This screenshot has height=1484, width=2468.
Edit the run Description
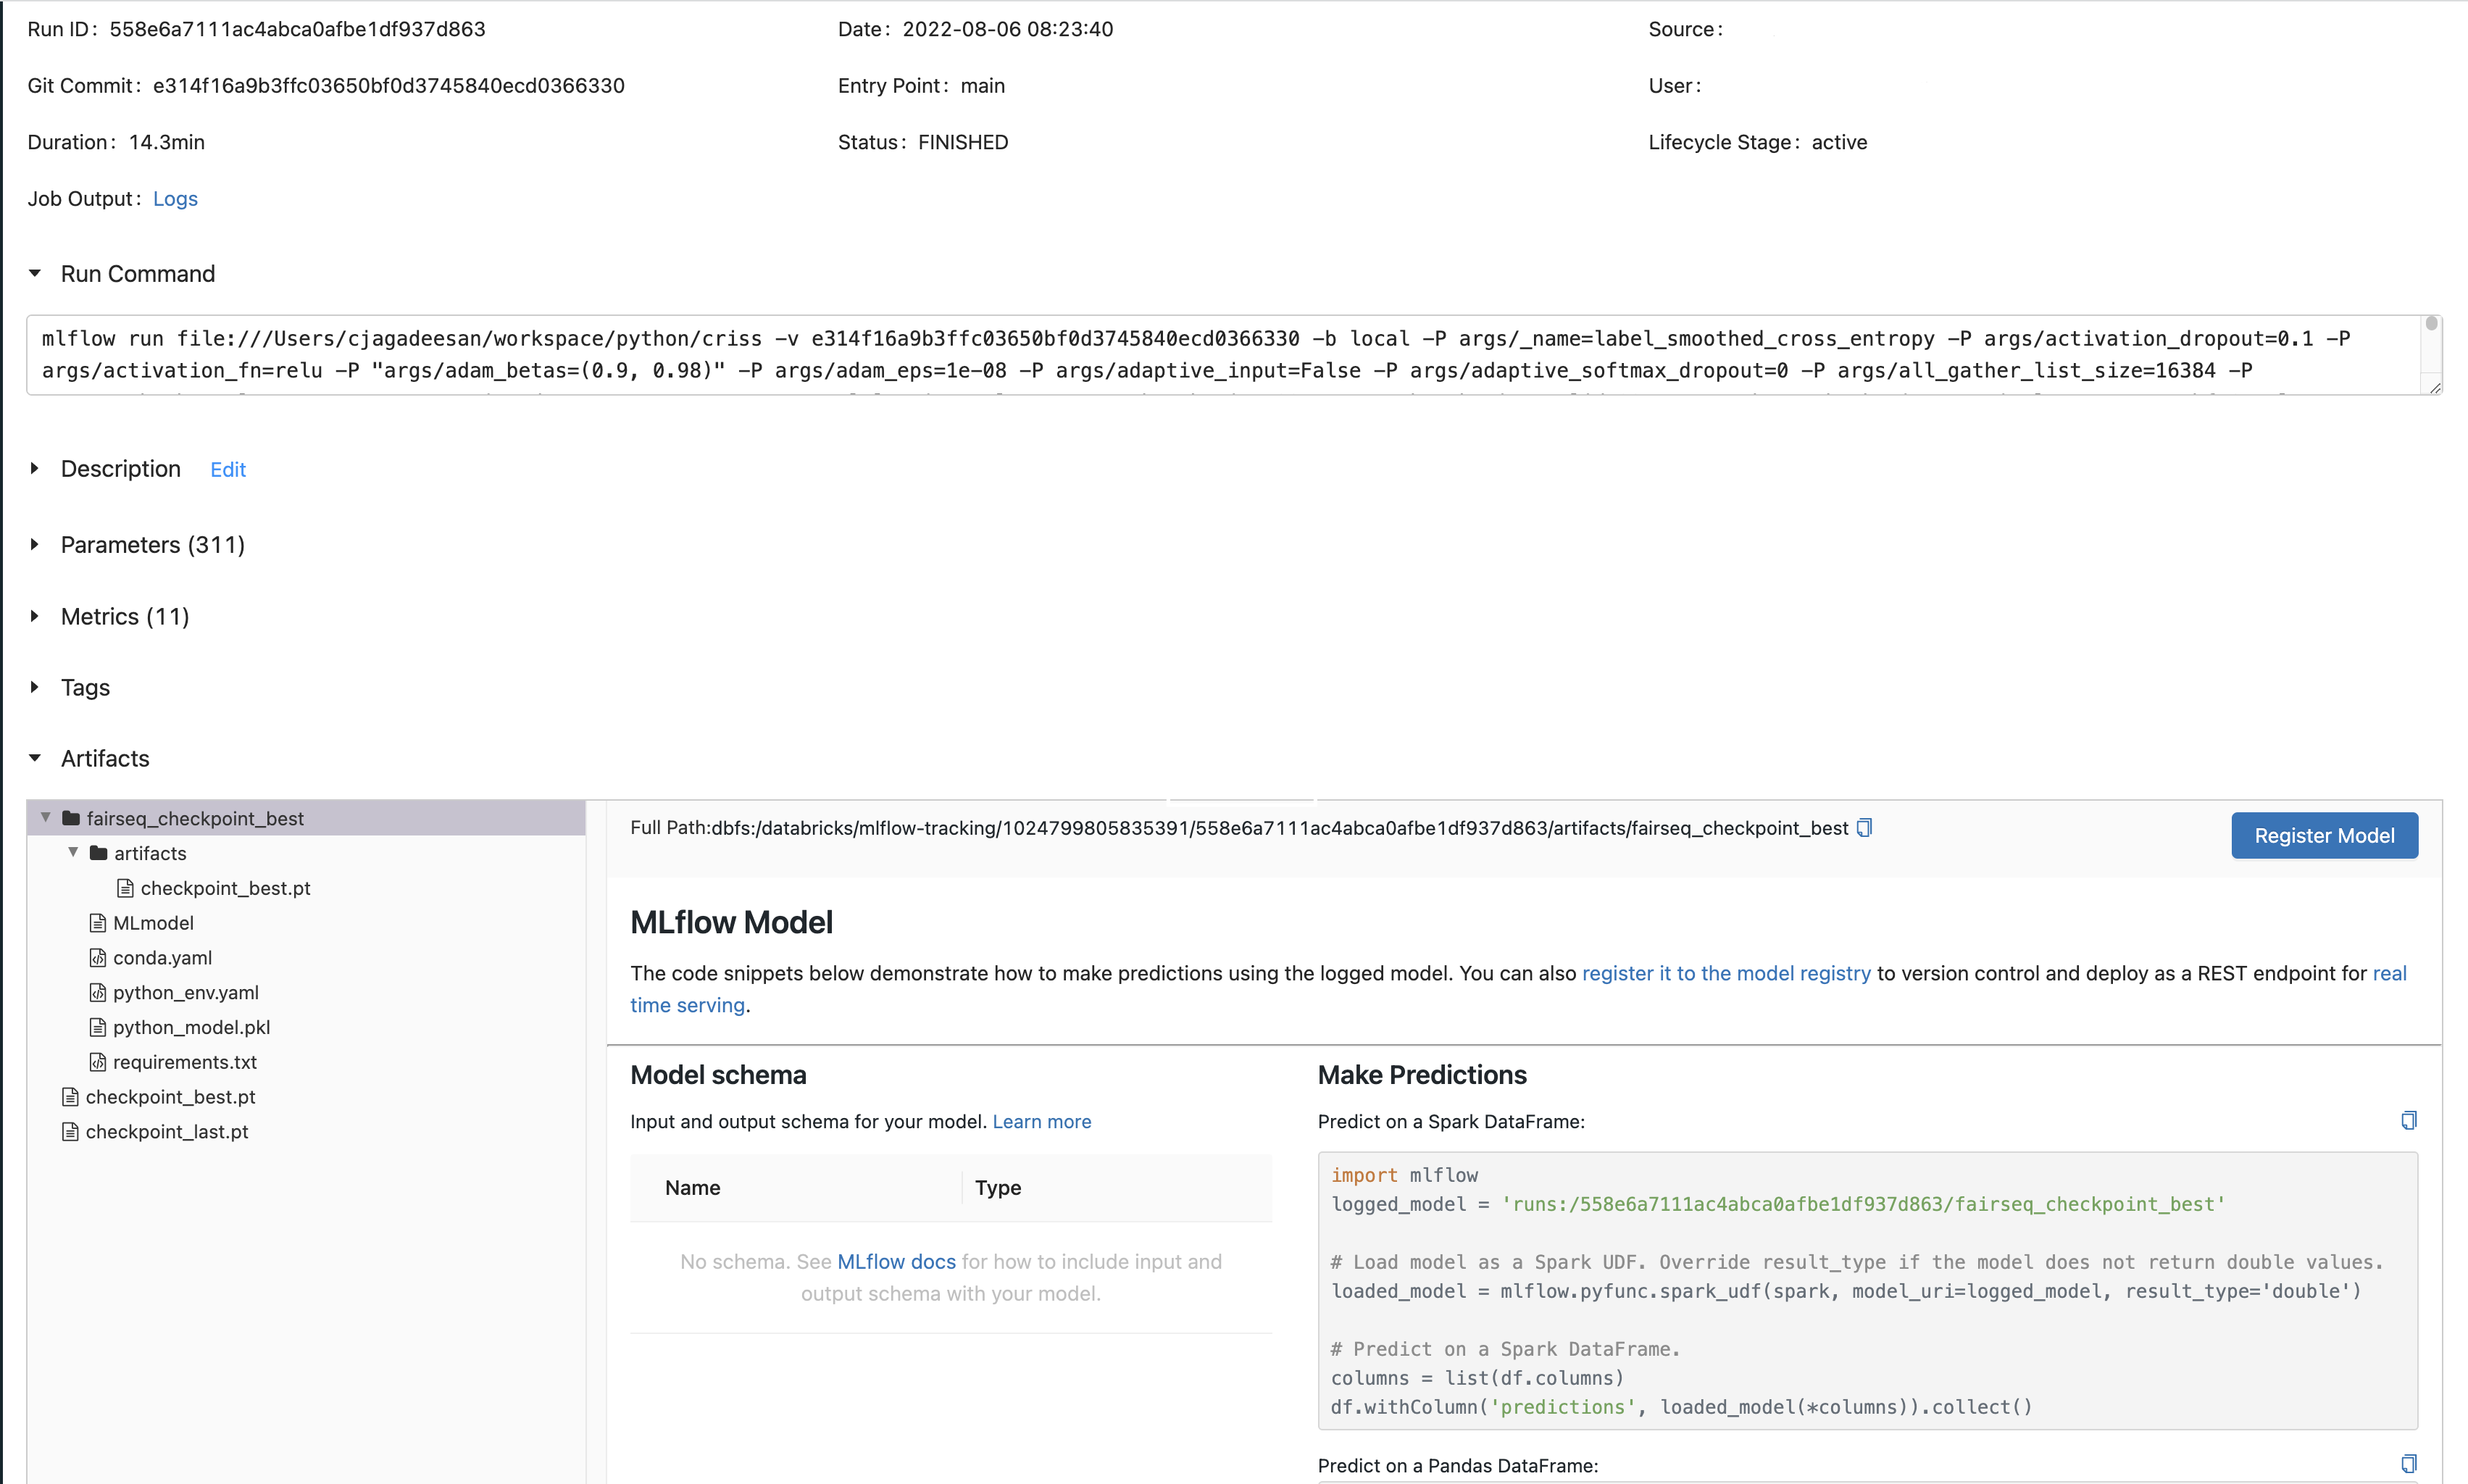[x=228, y=470]
